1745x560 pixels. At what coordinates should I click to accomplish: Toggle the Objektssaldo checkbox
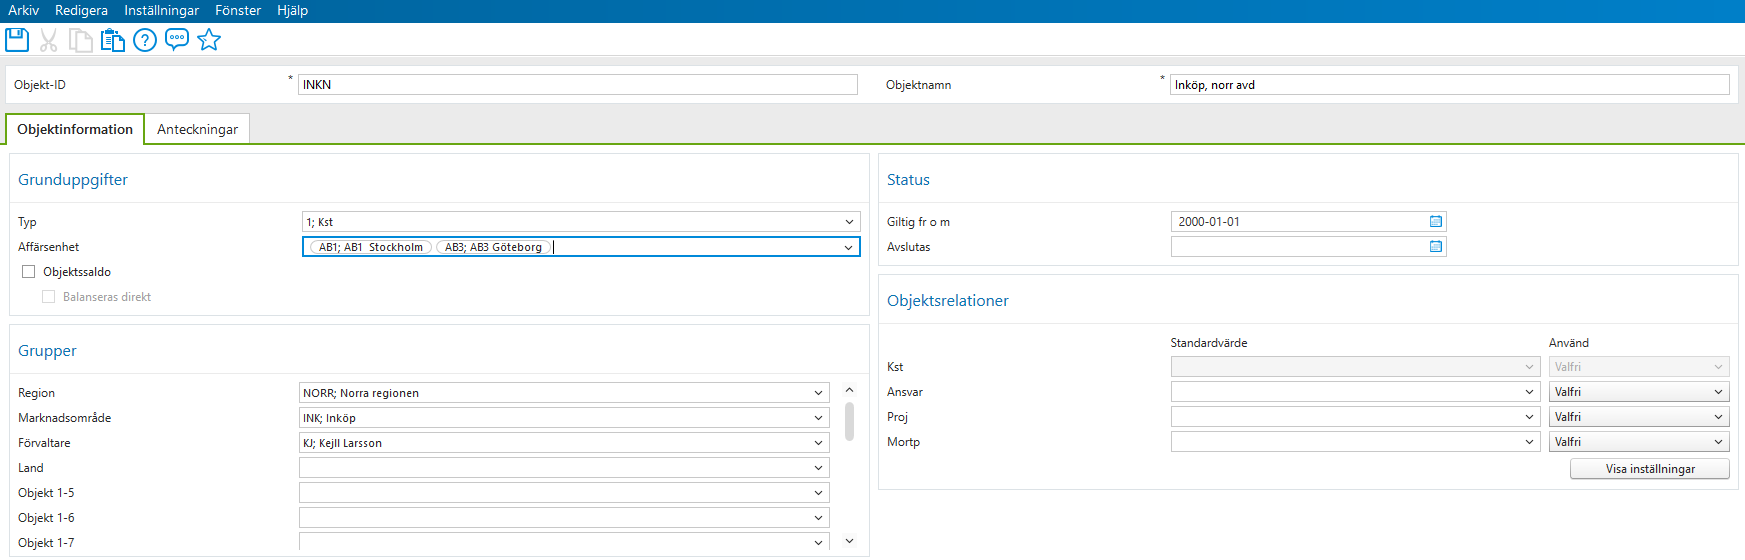pyautogui.click(x=28, y=272)
